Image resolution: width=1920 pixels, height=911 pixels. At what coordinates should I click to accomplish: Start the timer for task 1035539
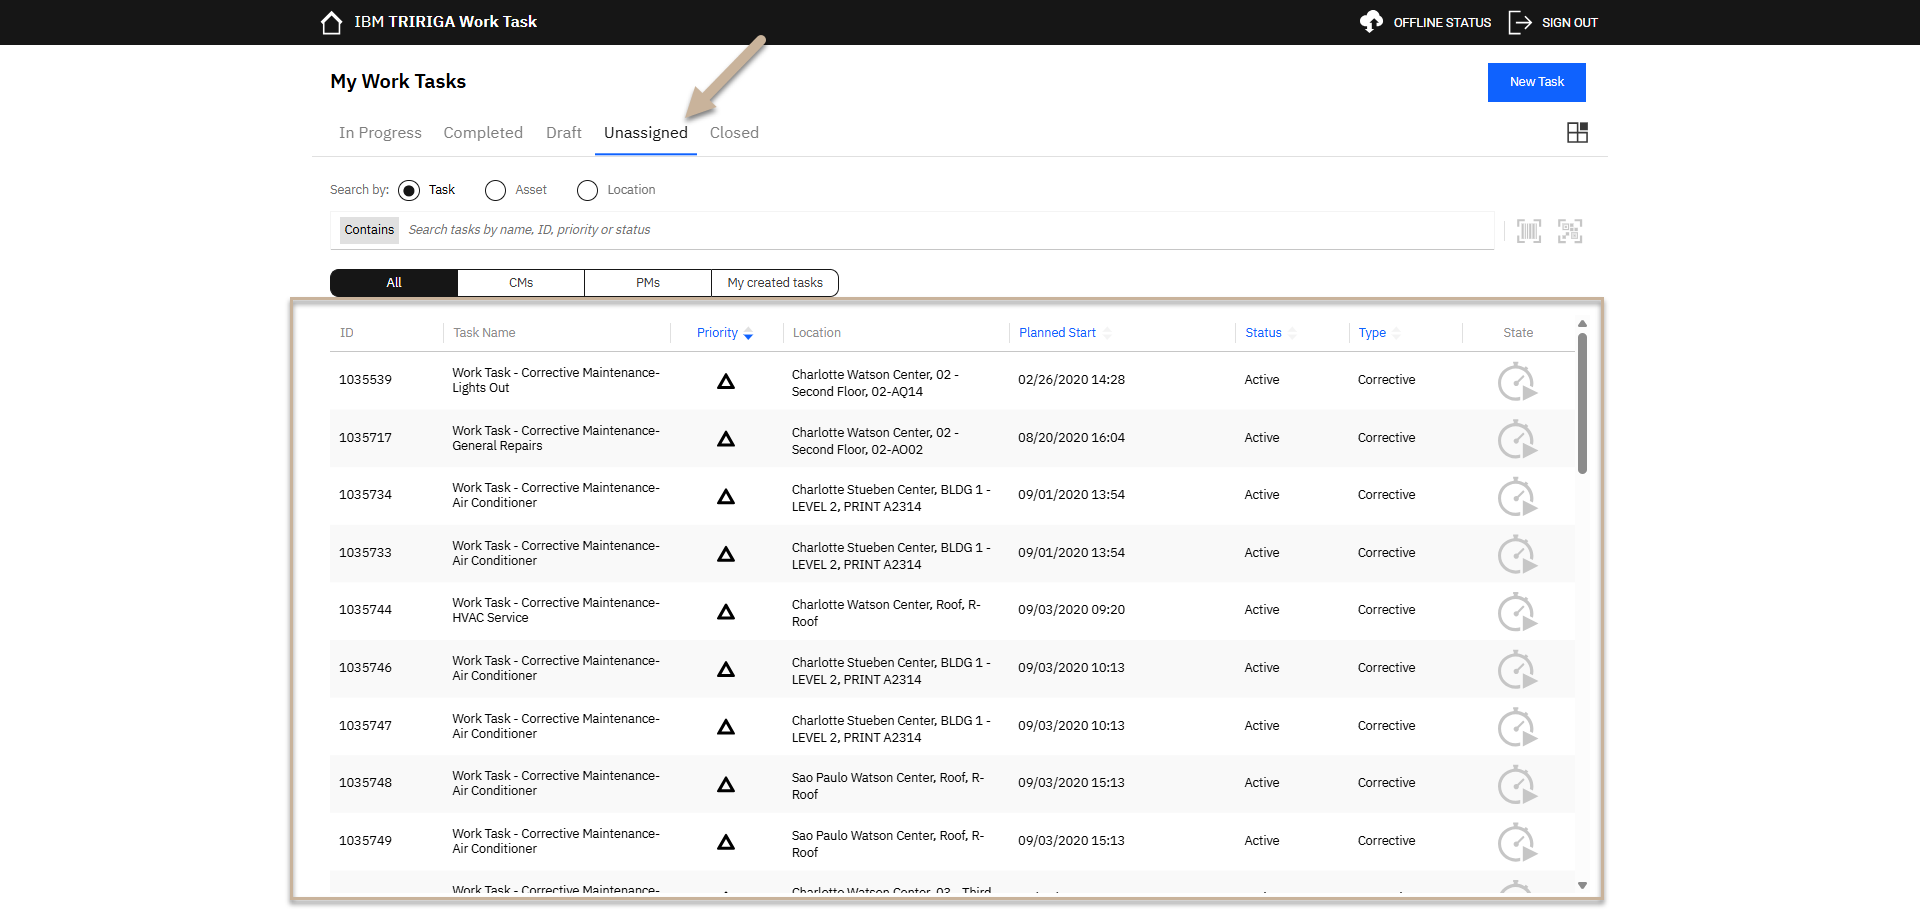pos(1517,383)
